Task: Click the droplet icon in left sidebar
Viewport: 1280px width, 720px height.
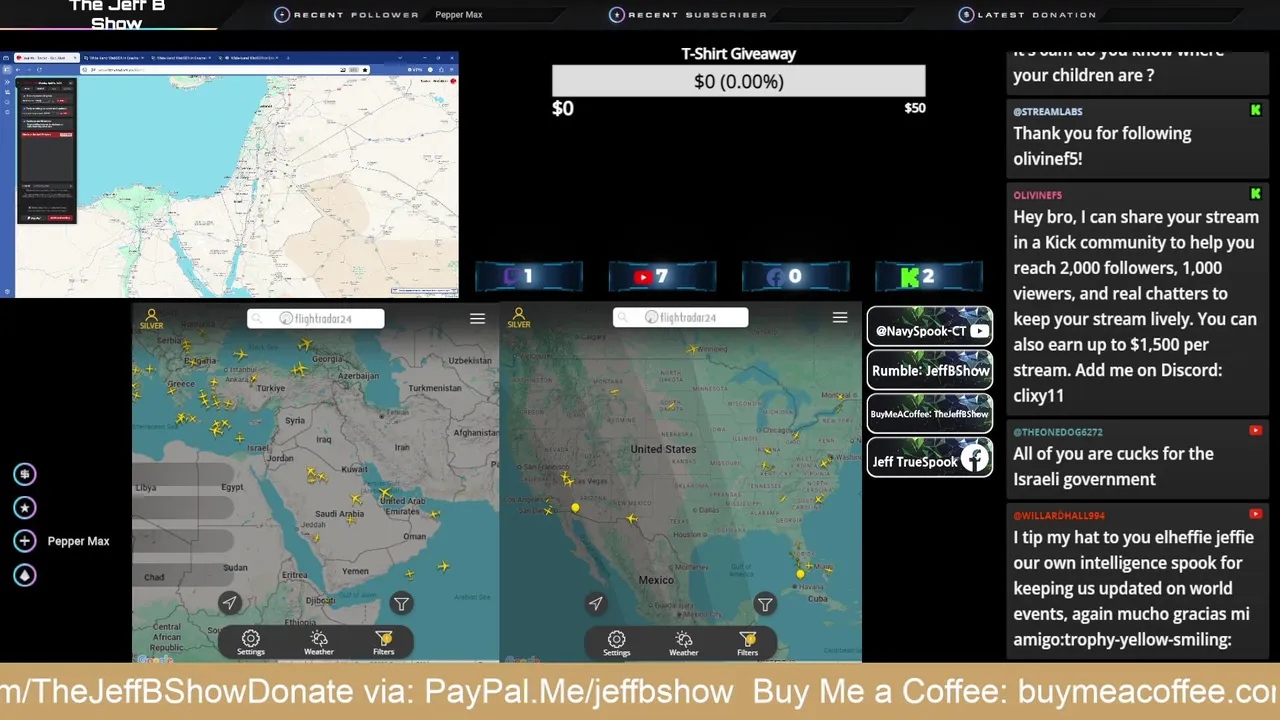Action: (x=25, y=575)
